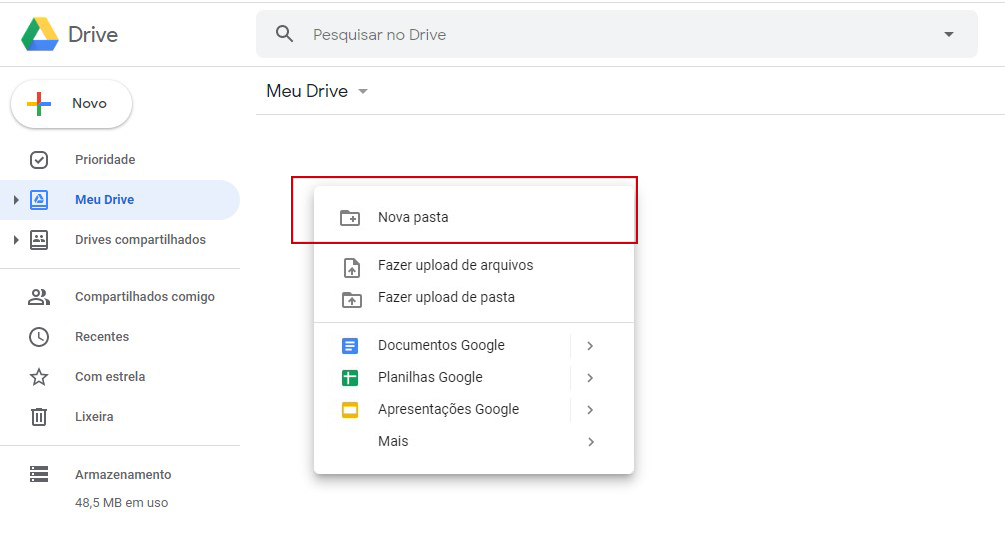Image resolution: width=1005 pixels, height=547 pixels.
Task: Open Drives compartilhados section
Action: 140,240
